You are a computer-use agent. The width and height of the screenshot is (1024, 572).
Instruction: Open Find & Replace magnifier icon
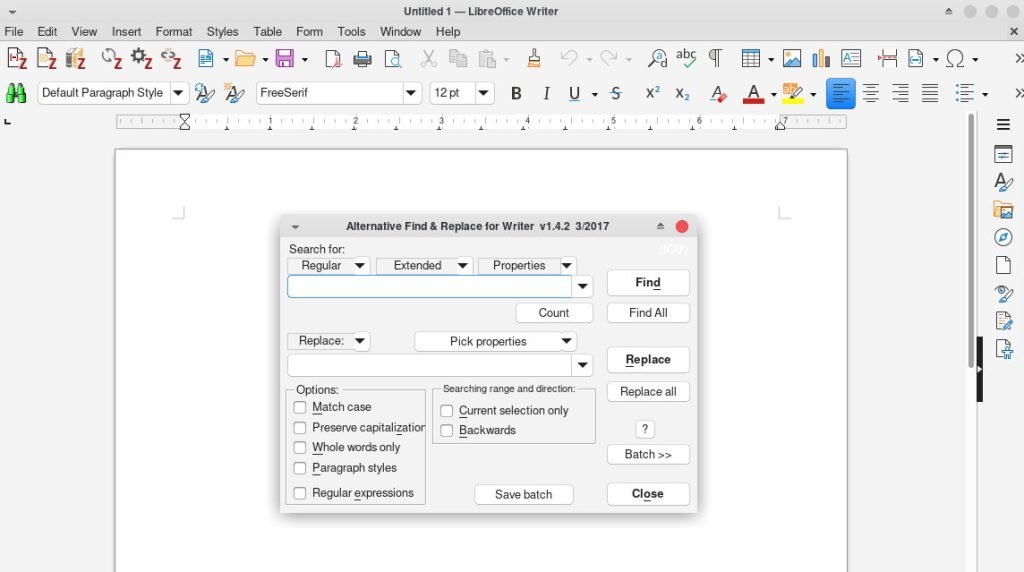(657, 59)
